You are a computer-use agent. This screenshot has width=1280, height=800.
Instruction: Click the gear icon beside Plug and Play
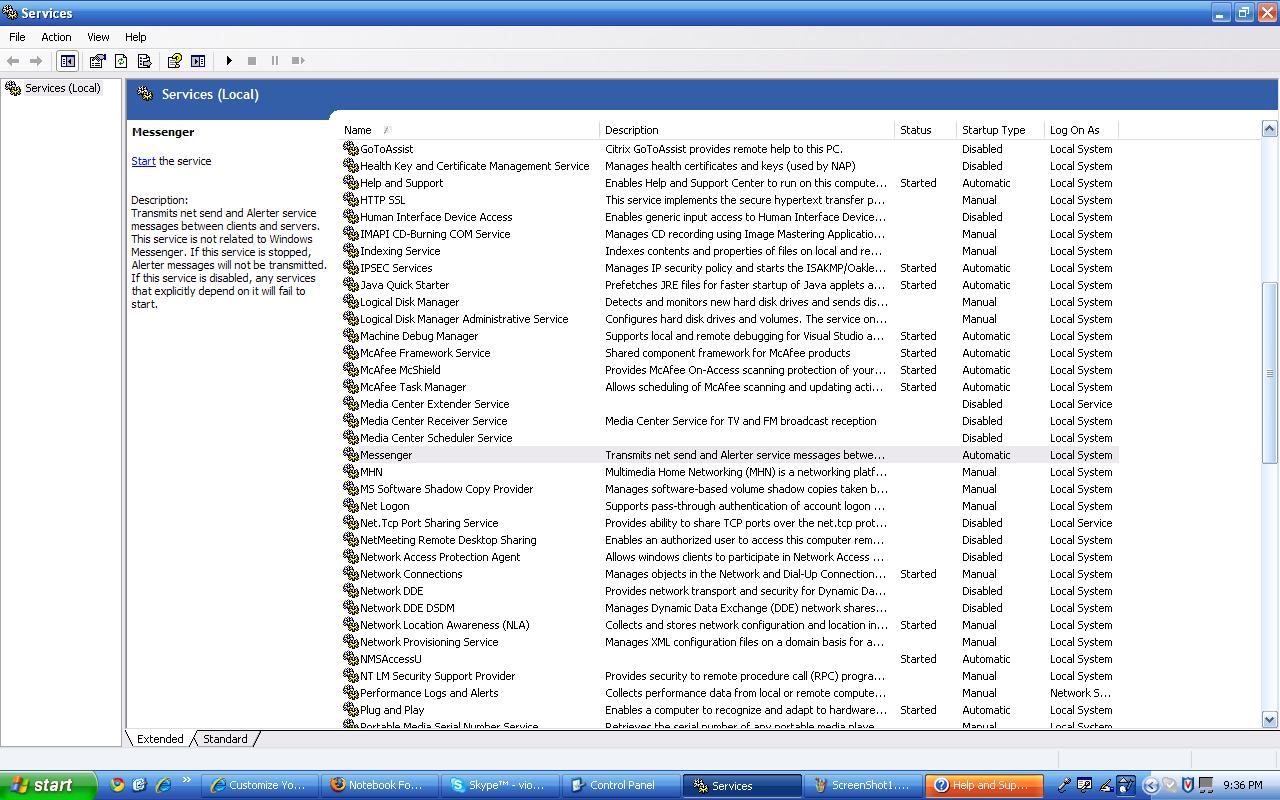351,709
